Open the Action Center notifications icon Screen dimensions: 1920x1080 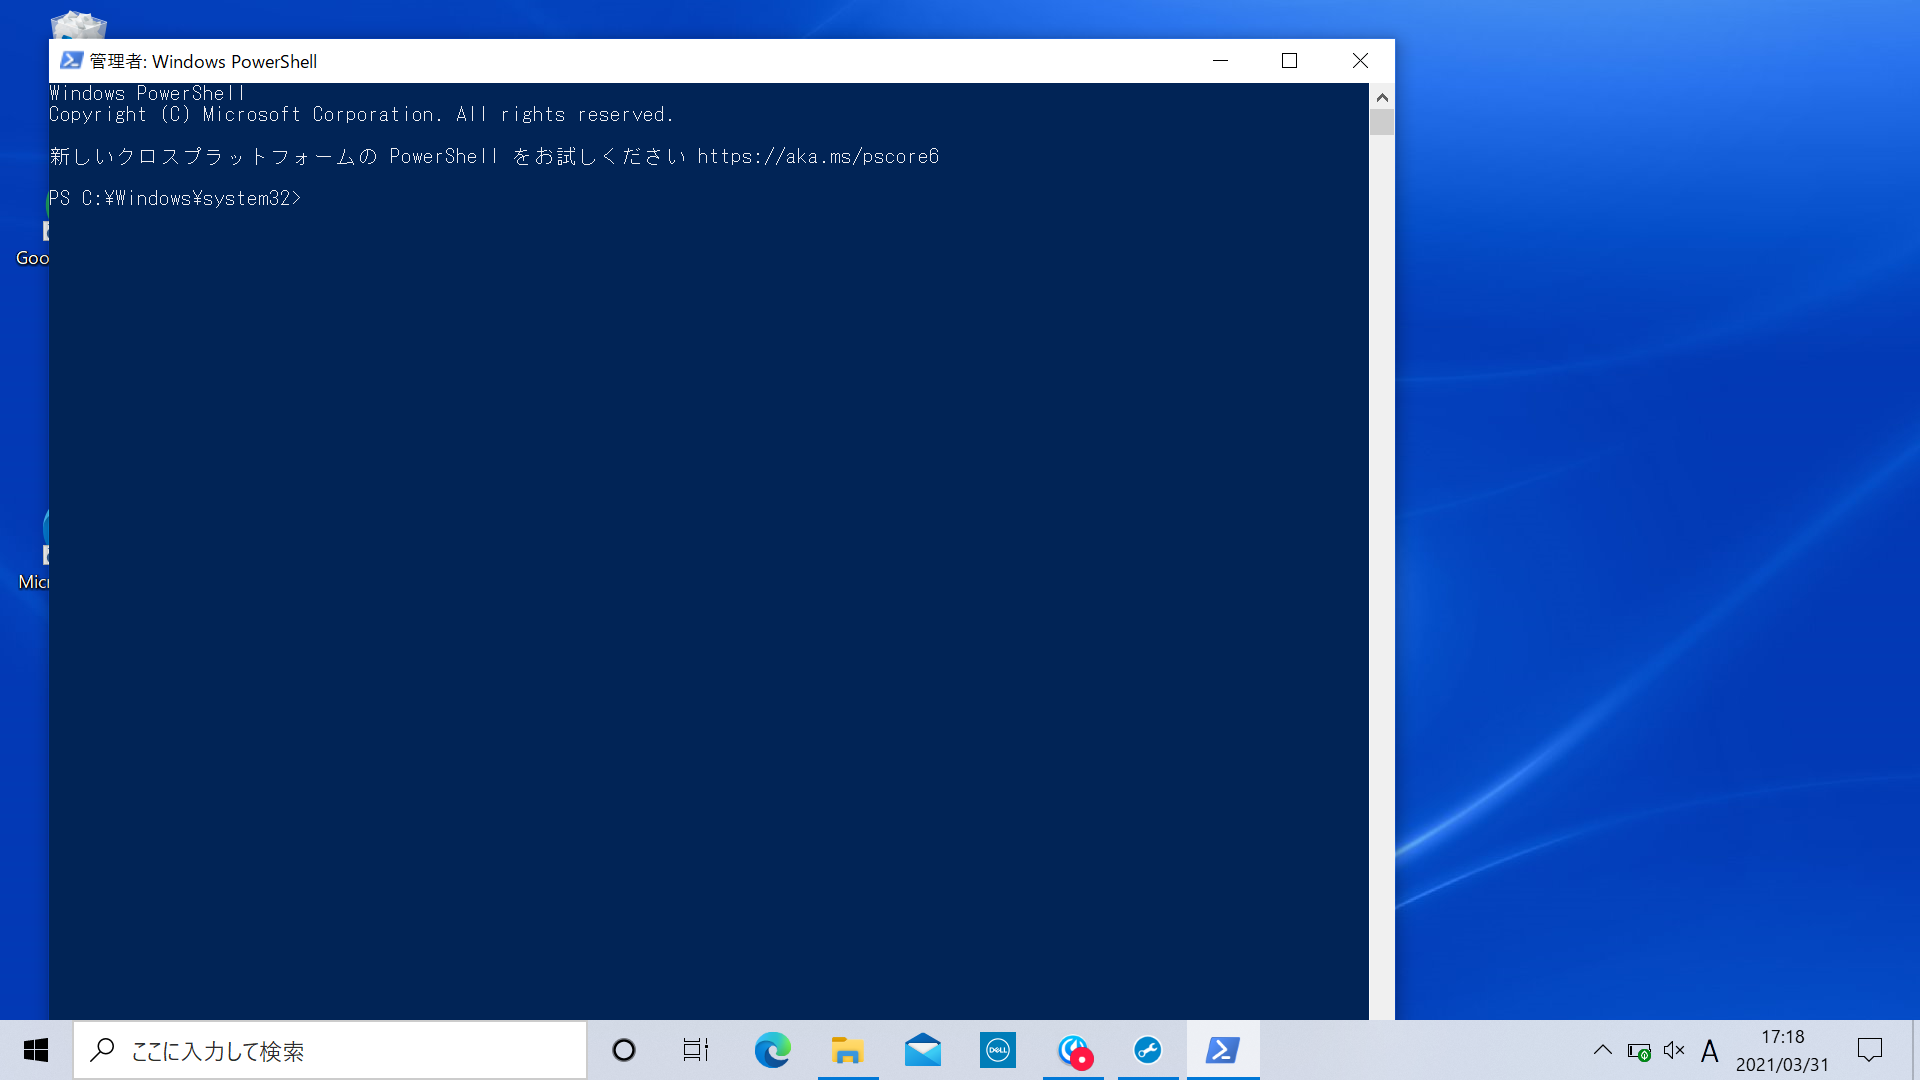(1870, 1050)
